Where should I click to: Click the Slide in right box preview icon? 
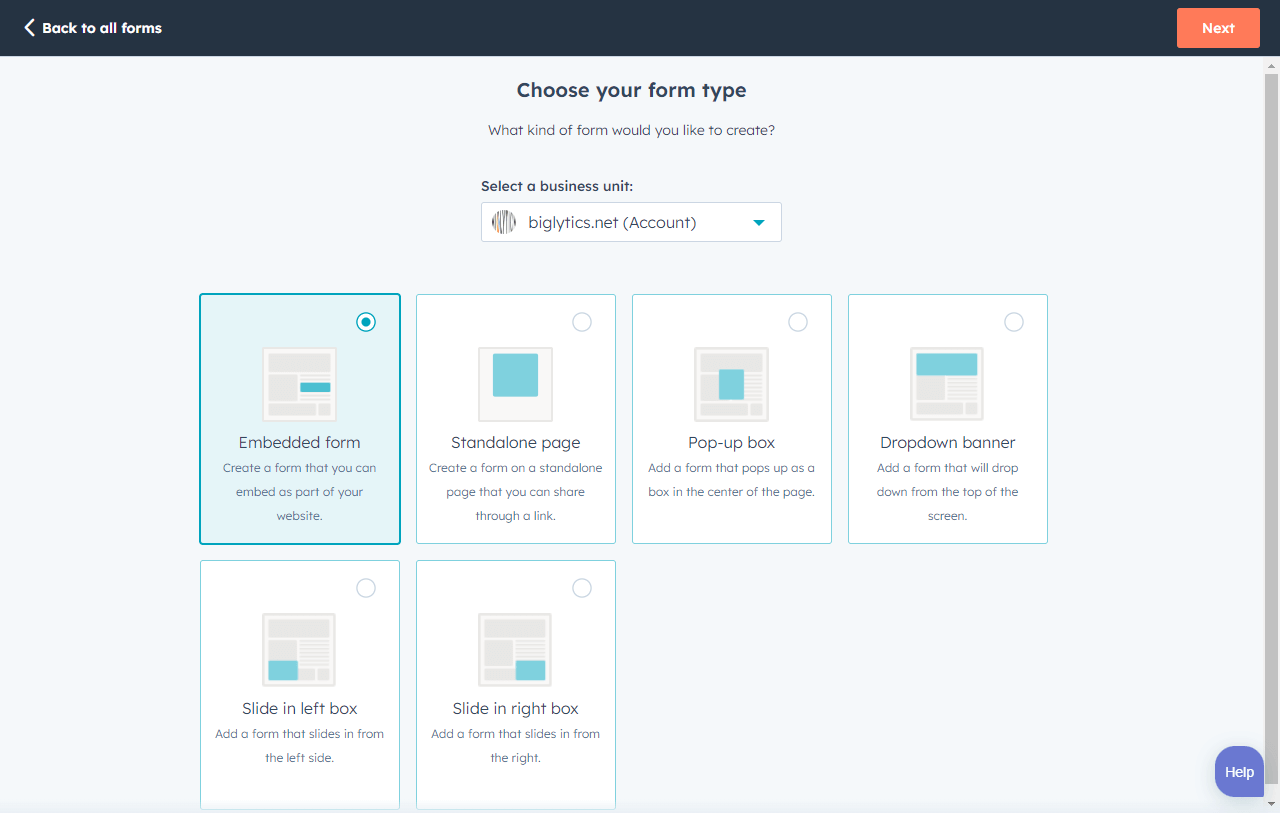tap(515, 650)
